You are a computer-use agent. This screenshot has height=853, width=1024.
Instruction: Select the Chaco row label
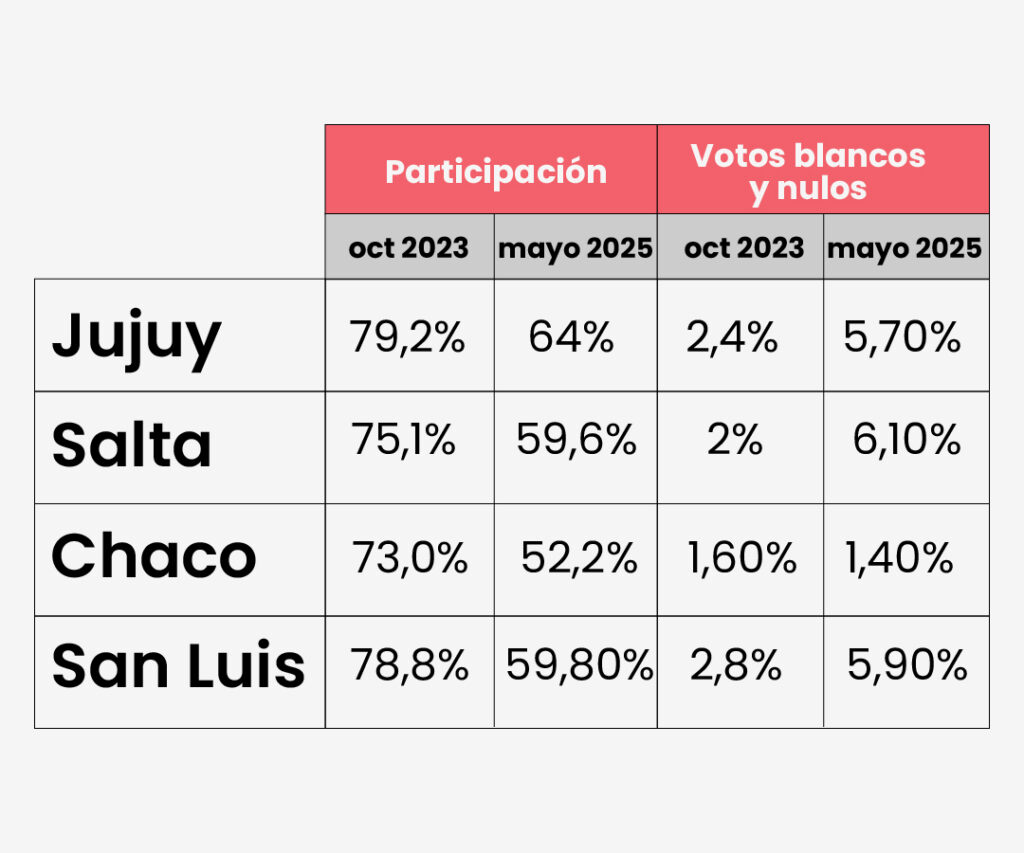pyautogui.click(x=154, y=556)
